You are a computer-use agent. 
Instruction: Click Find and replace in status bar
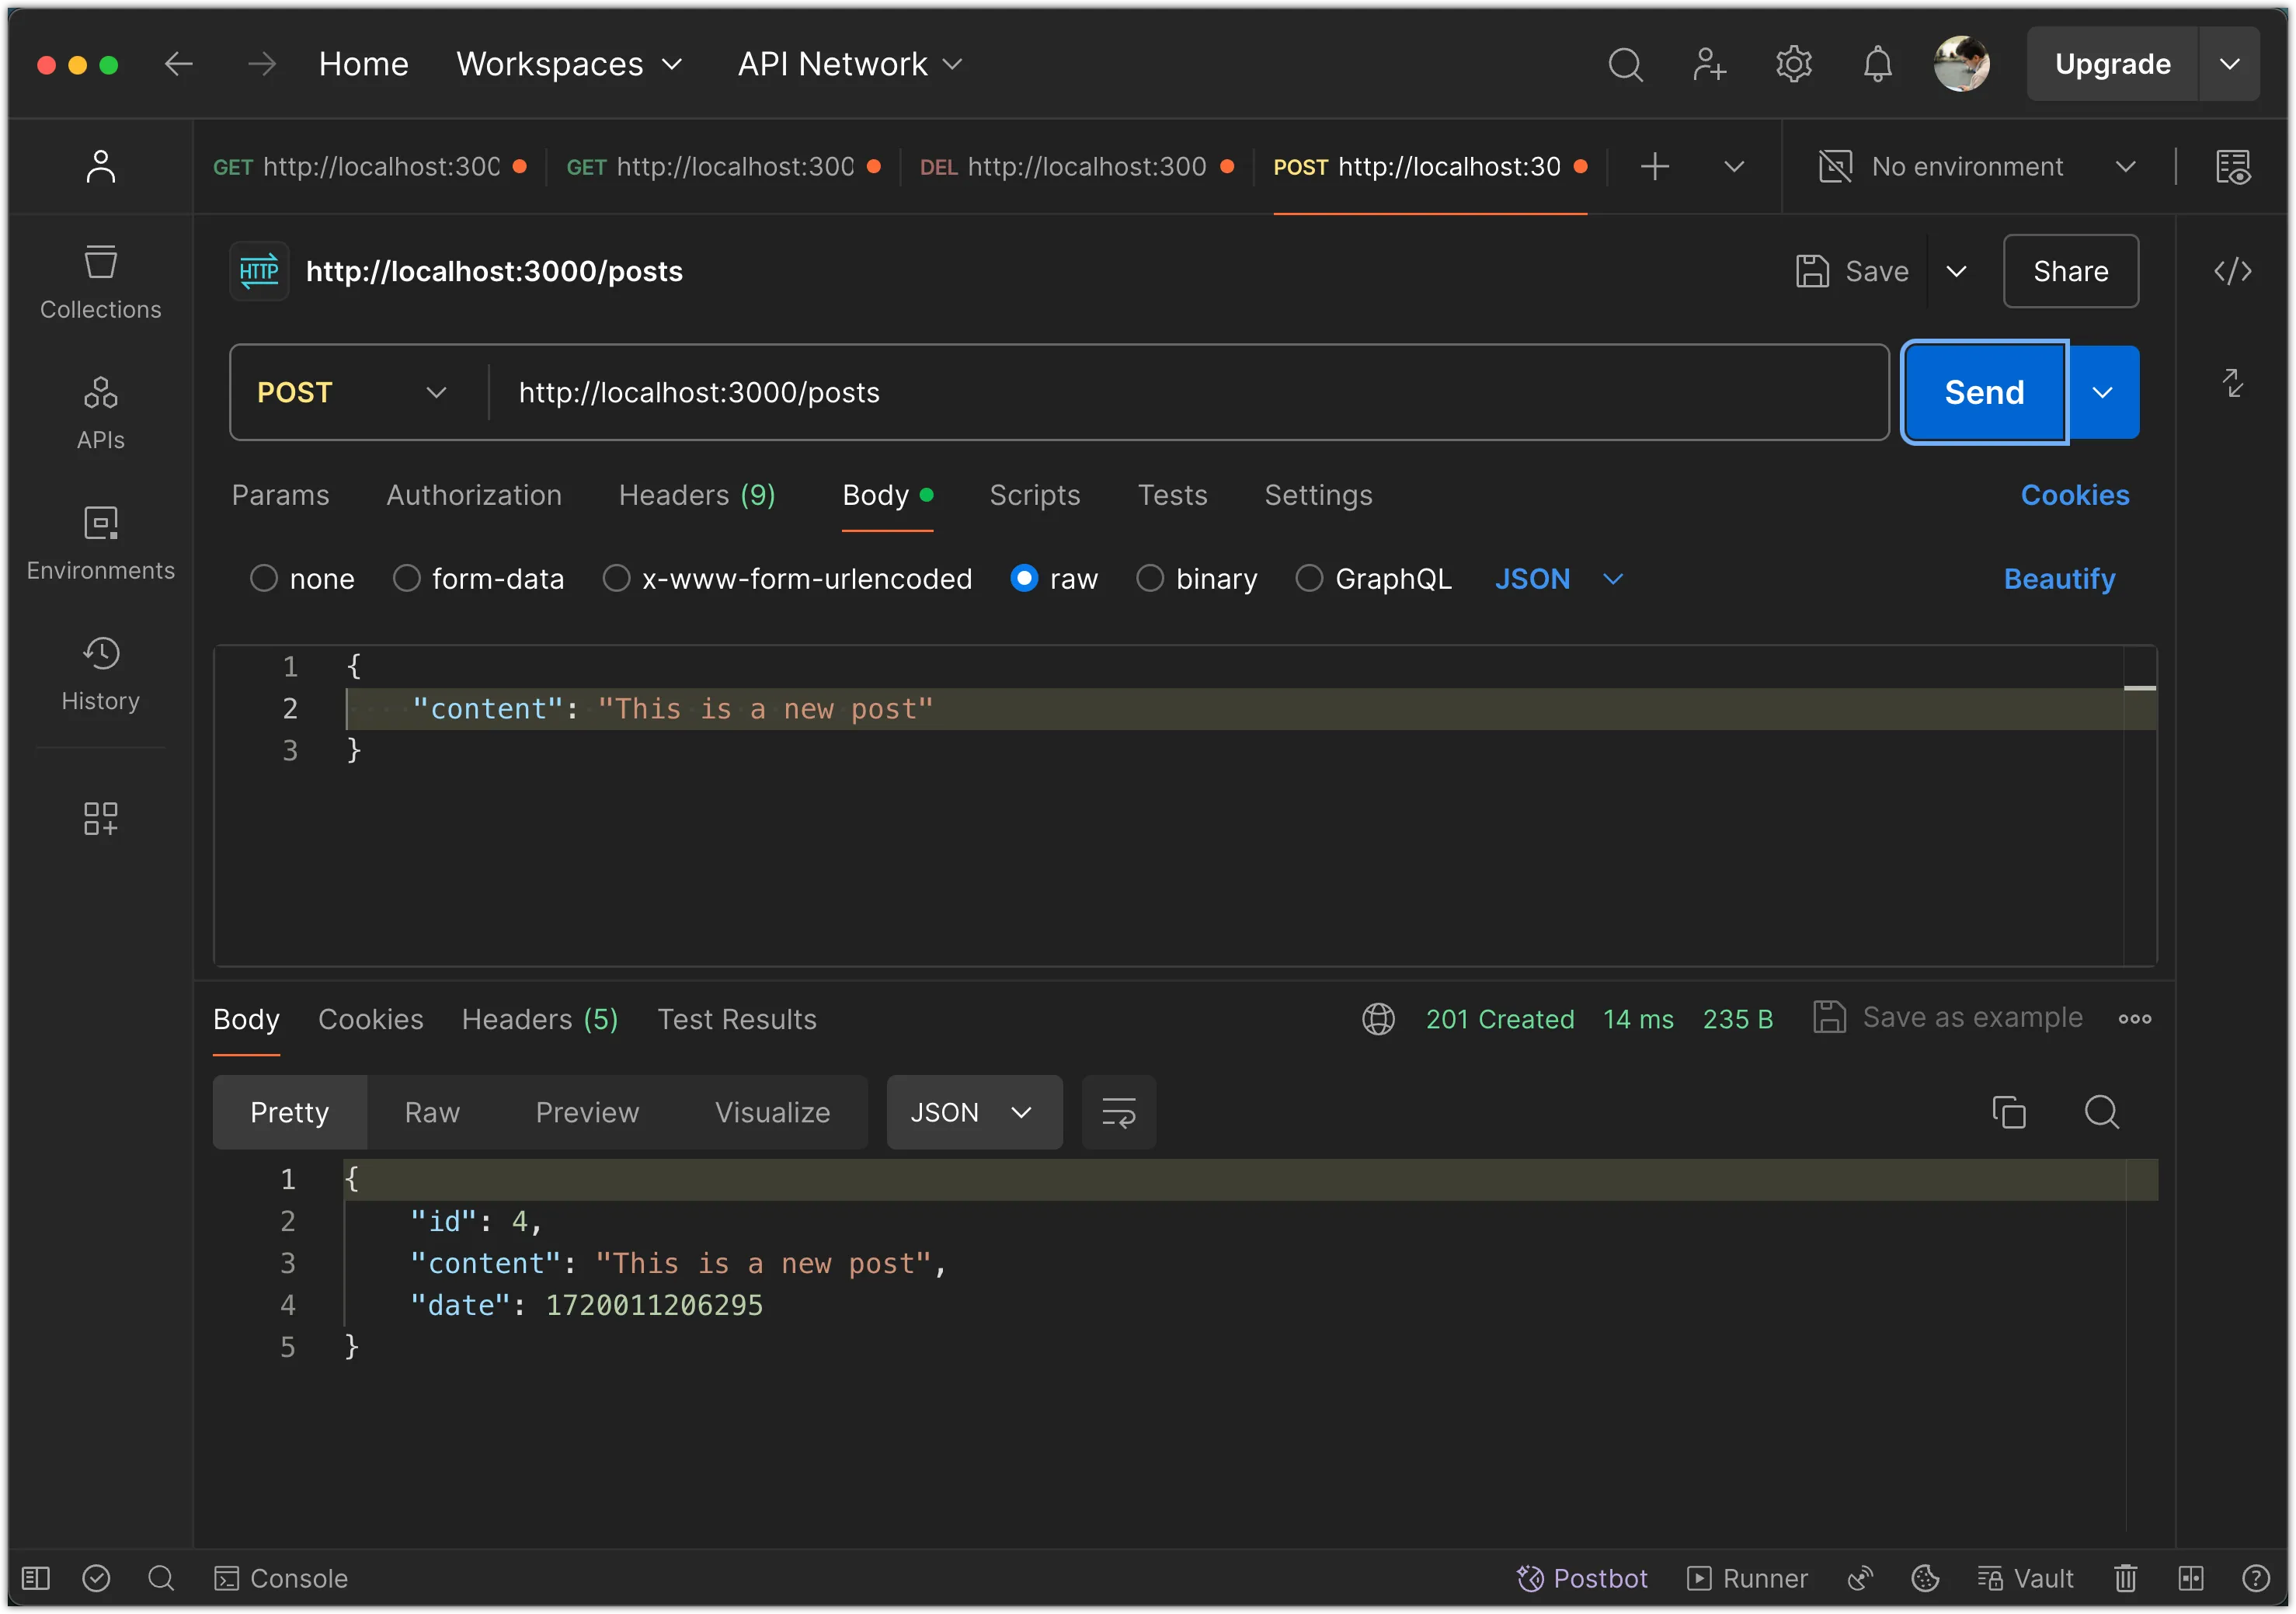click(161, 1578)
